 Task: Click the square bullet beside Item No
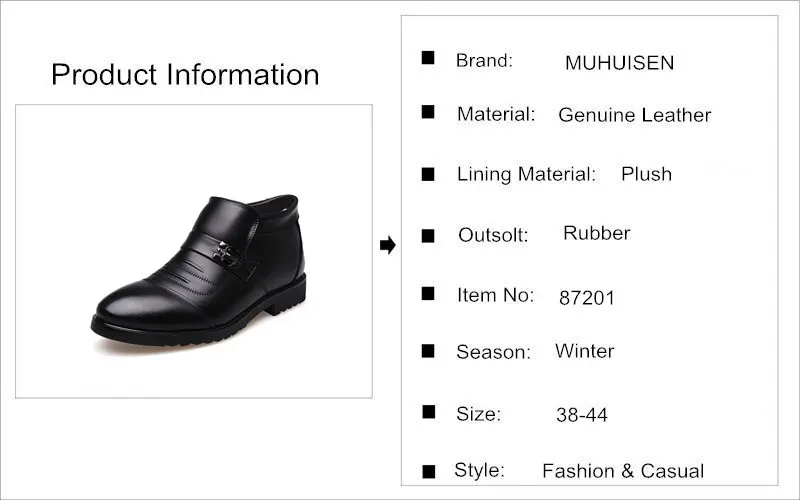tap(428, 293)
